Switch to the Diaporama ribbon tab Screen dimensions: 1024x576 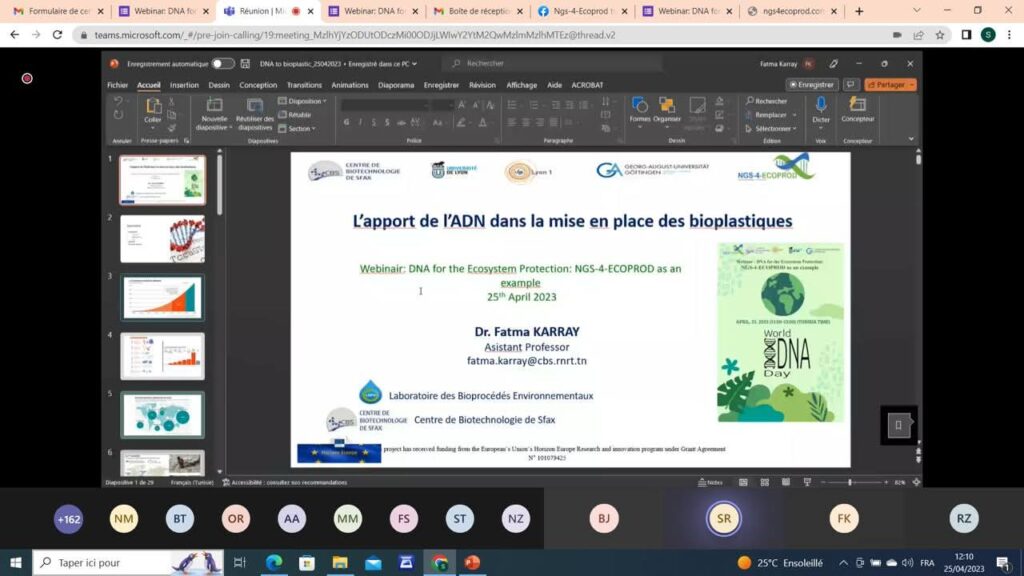396,85
